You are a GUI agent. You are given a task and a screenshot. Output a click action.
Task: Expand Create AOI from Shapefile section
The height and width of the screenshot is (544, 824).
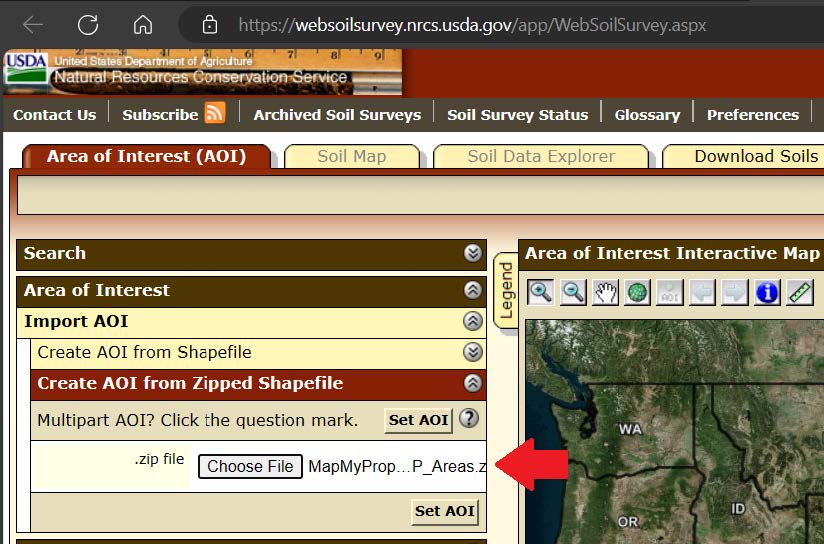pyautogui.click(x=473, y=352)
